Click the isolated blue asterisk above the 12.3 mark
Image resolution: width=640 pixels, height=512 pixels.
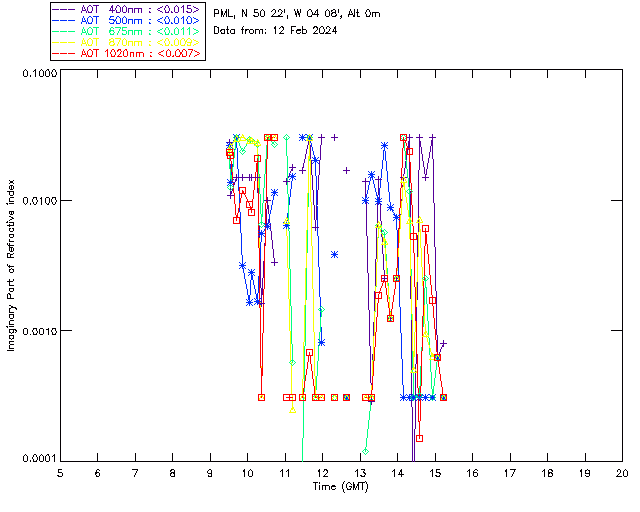[x=334, y=255]
